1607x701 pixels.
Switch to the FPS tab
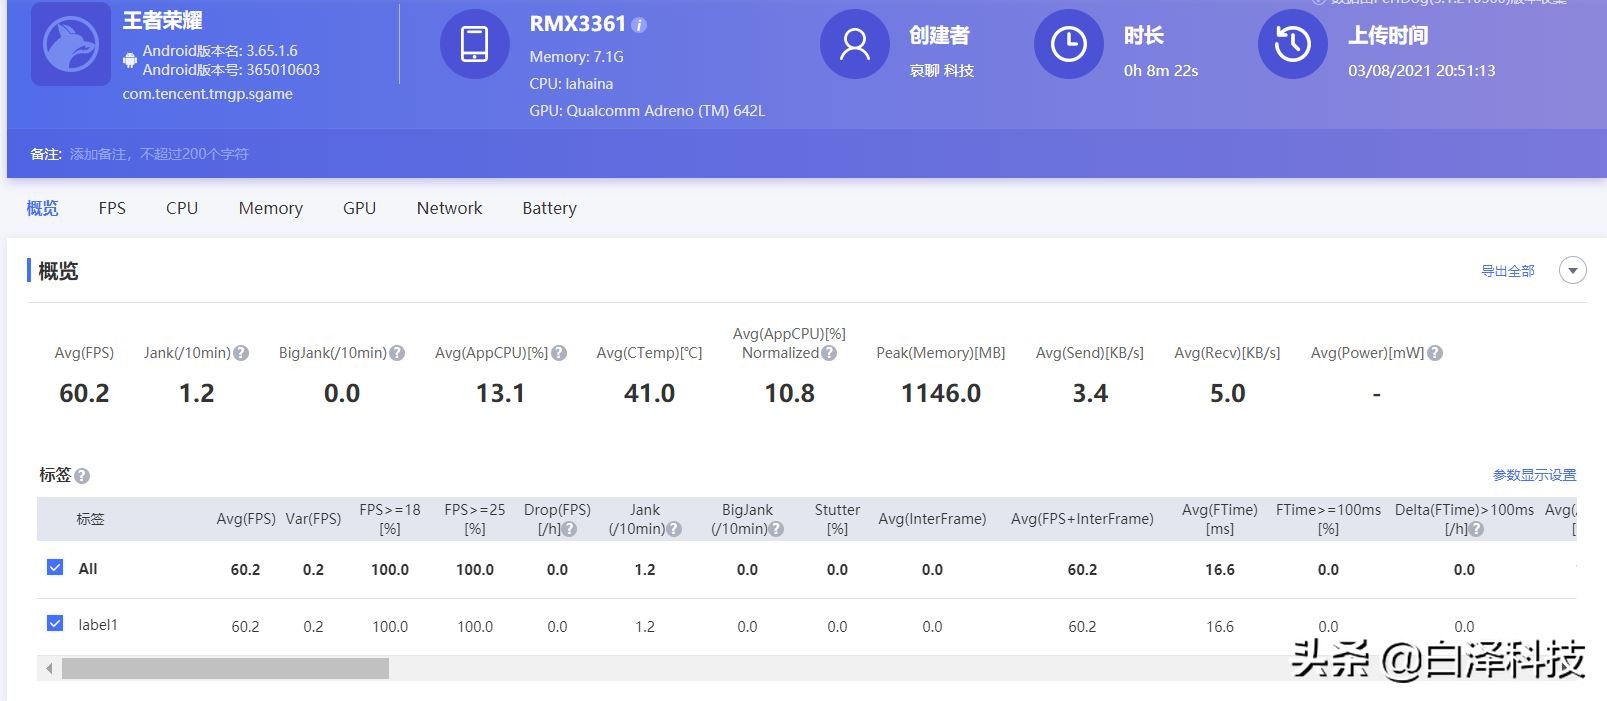click(112, 208)
